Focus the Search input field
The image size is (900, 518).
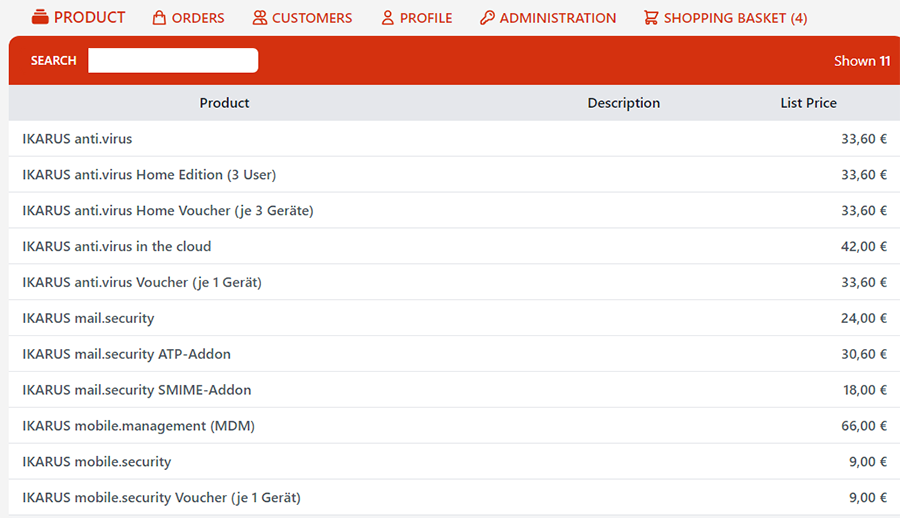(x=173, y=60)
